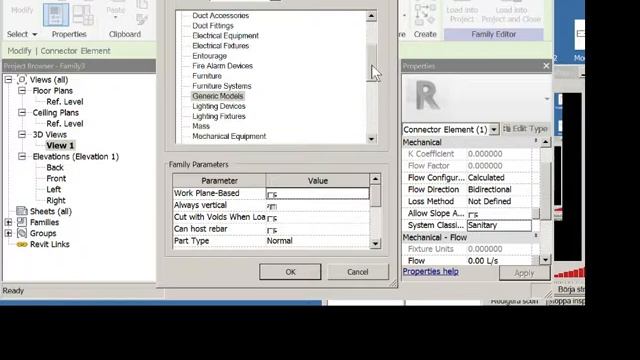Collapse the Mechanical properties group
Viewport: 640px width, 360px height.
coord(536,142)
